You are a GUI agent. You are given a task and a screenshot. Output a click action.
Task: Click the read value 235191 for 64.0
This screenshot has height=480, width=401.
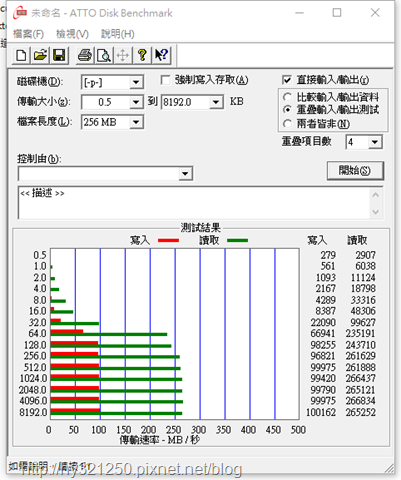(361, 333)
